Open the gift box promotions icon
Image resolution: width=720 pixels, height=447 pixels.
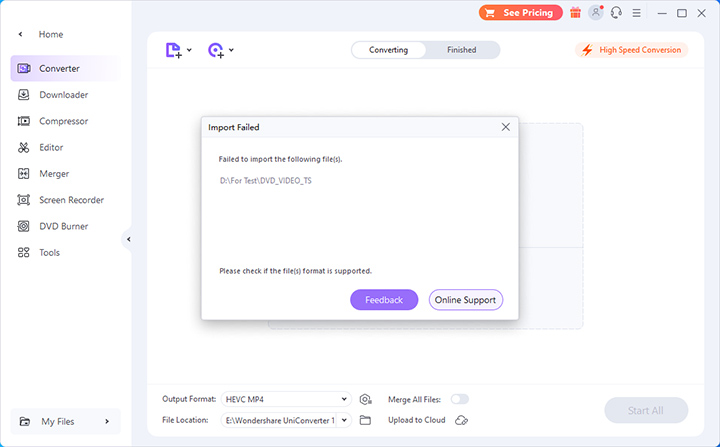click(x=575, y=13)
